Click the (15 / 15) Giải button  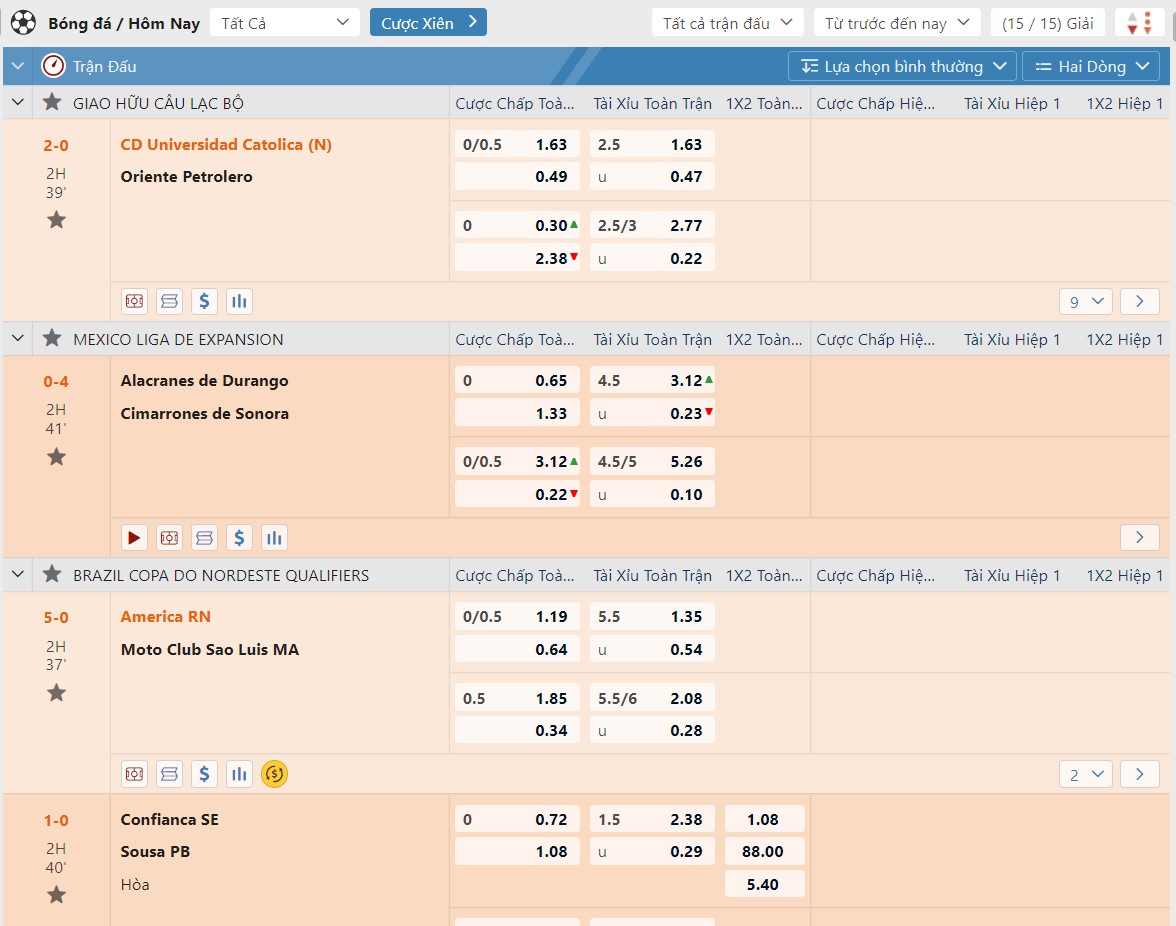coord(1048,22)
